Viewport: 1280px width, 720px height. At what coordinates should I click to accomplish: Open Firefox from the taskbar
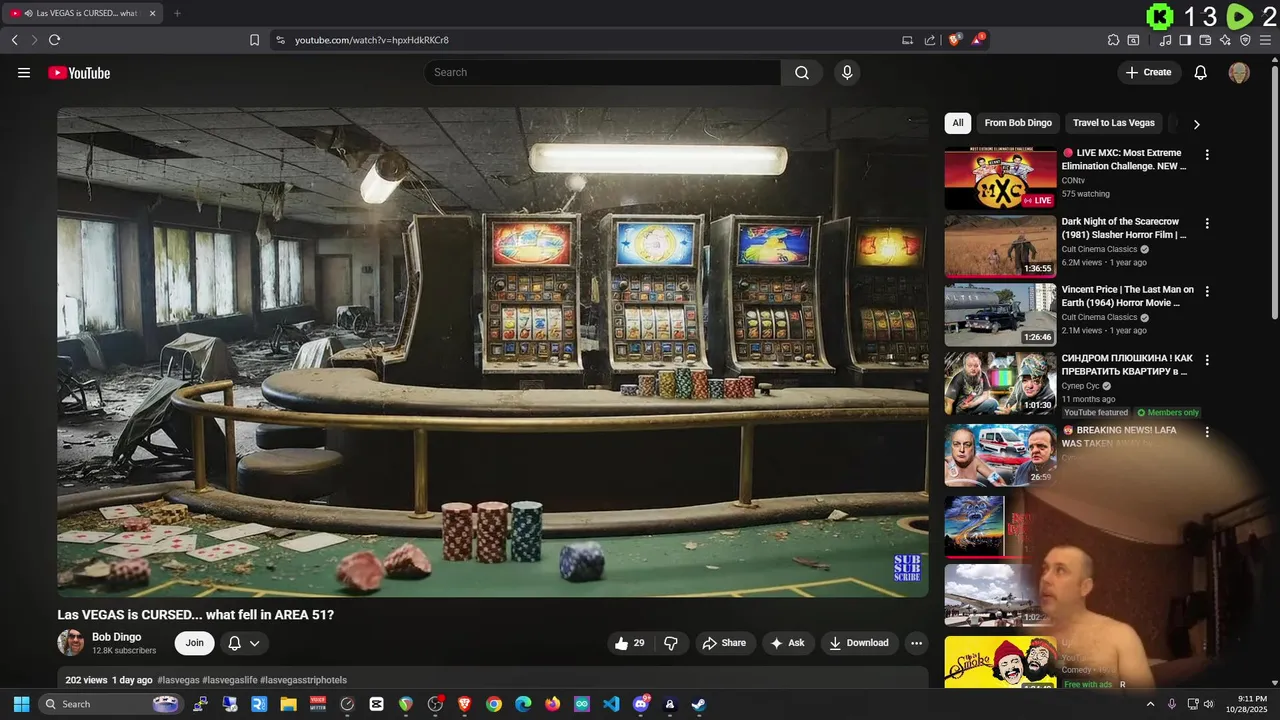point(552,704)
